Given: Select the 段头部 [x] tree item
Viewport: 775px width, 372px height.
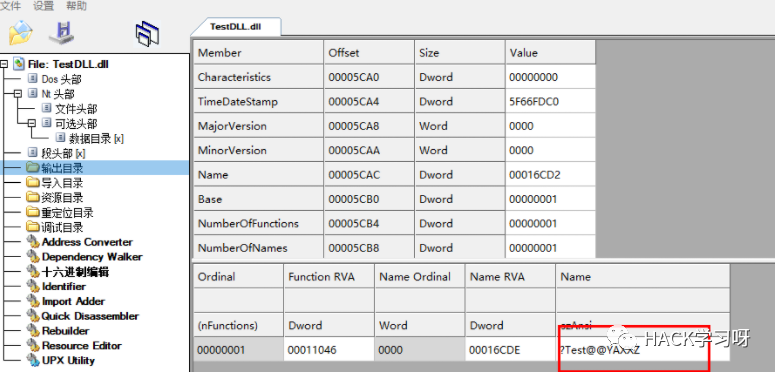Looking at the screenshot, I should [63, 154].
